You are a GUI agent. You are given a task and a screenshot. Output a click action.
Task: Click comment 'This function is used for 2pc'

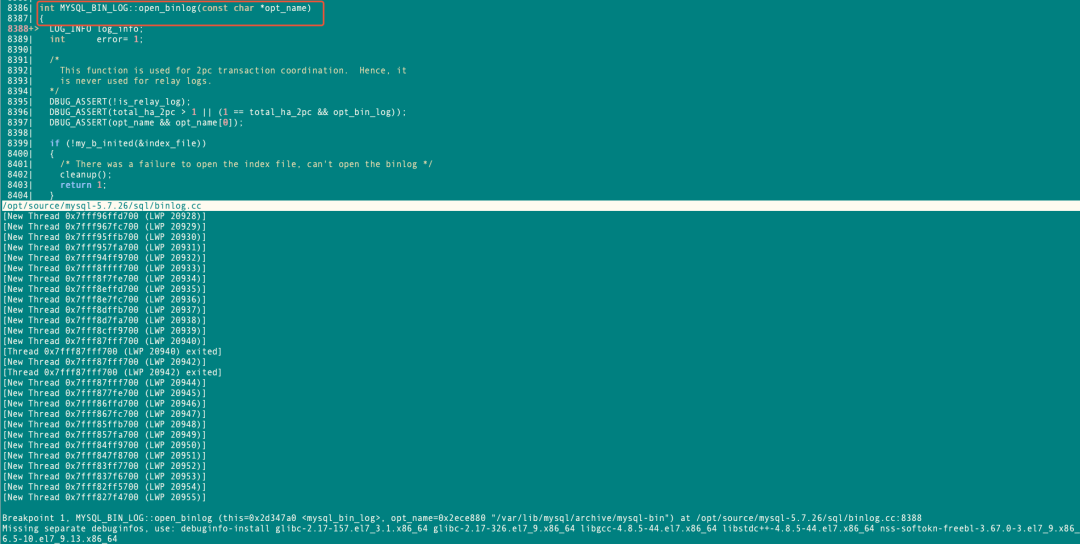pos(233,70)
